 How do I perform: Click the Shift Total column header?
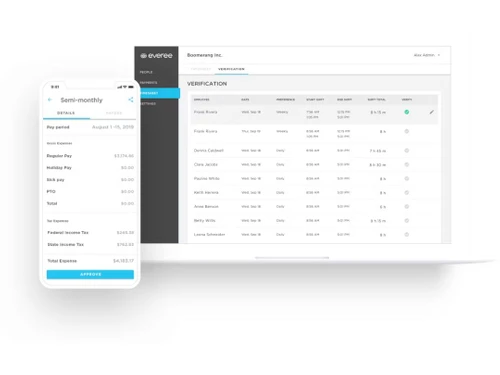(x=377, y=100)
